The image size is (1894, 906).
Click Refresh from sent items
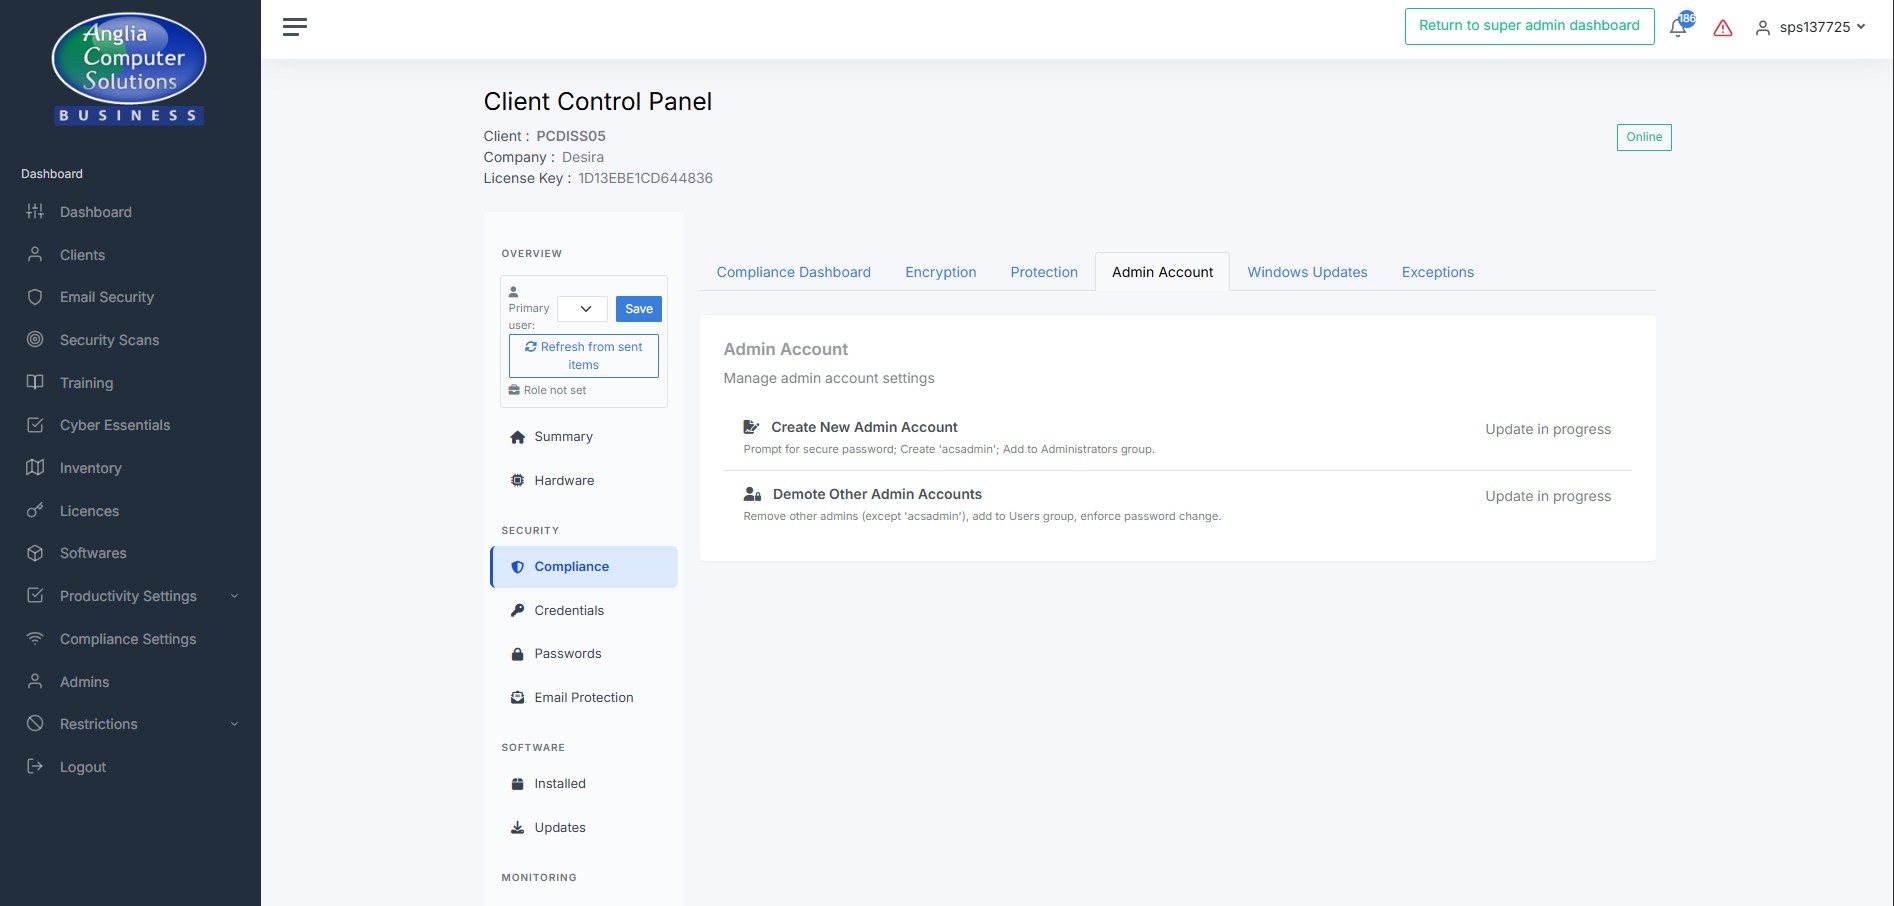click(583, 355)
